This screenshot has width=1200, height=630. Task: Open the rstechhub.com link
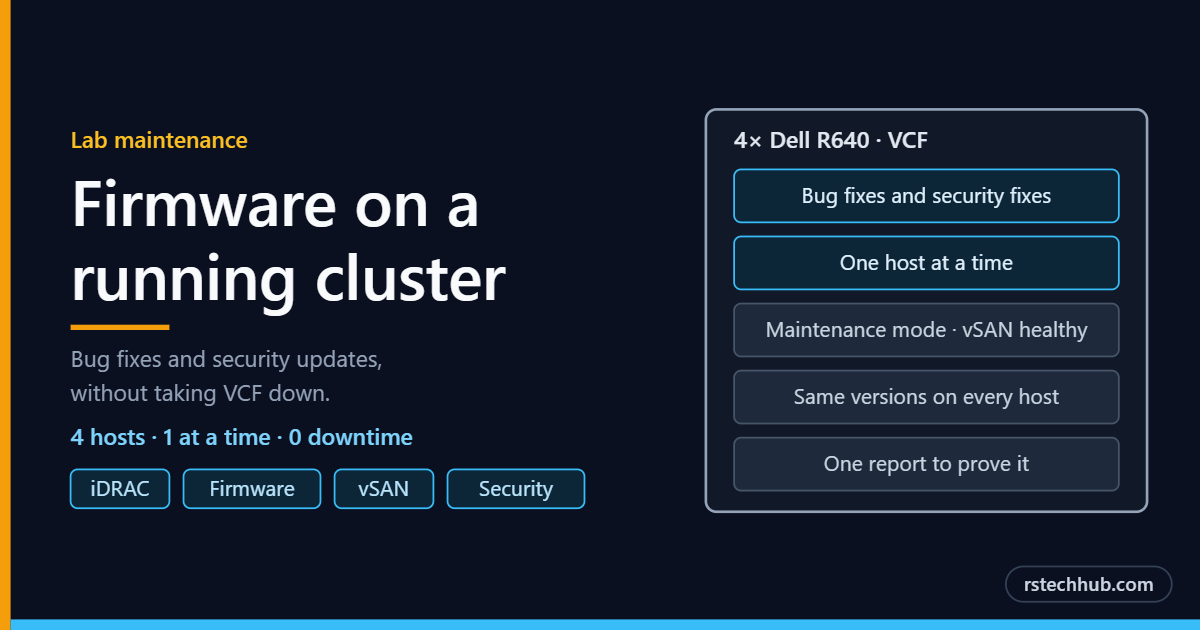point(1088,585)
